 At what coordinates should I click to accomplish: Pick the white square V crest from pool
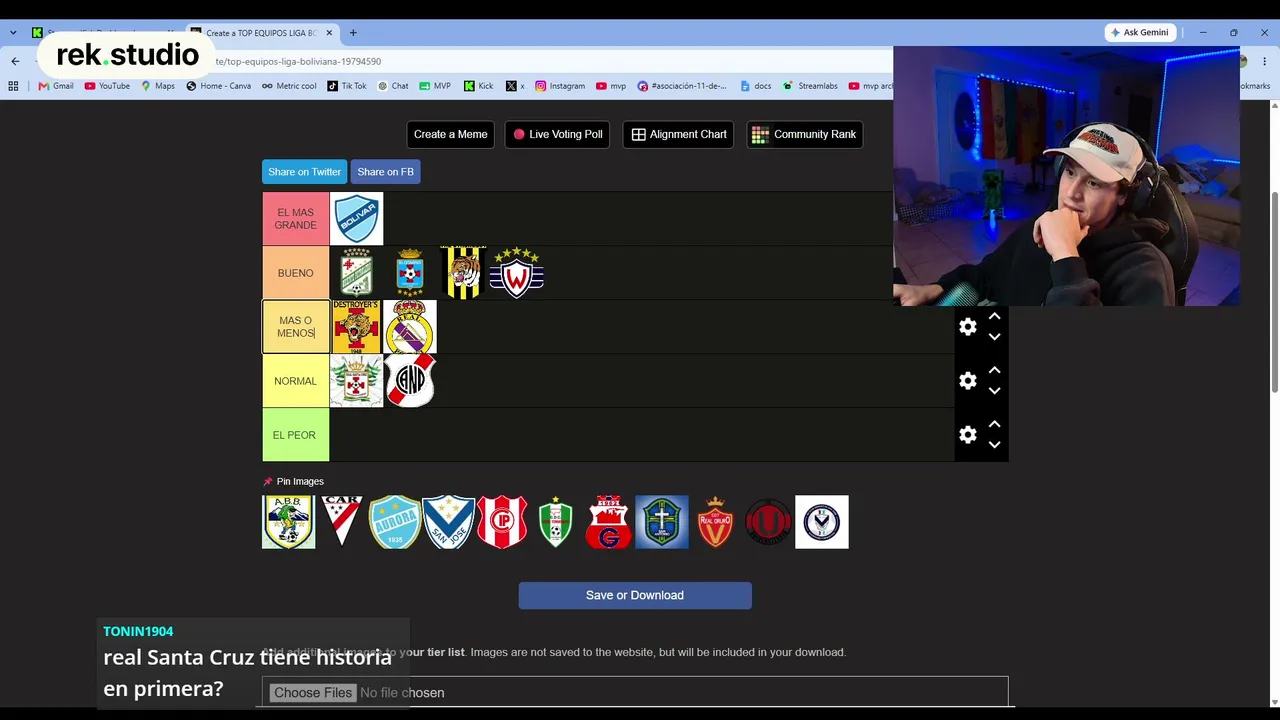[x=822, y=522]
